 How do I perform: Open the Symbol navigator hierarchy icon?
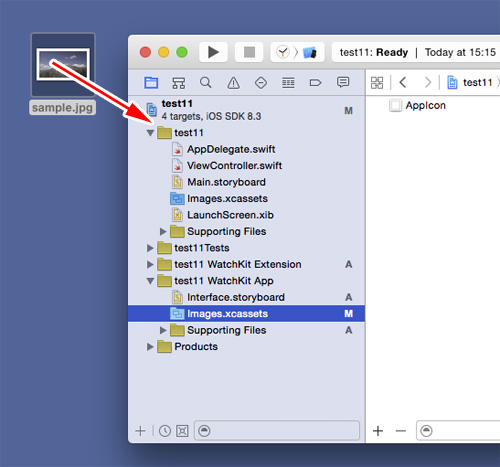click(x=178, y=83)
